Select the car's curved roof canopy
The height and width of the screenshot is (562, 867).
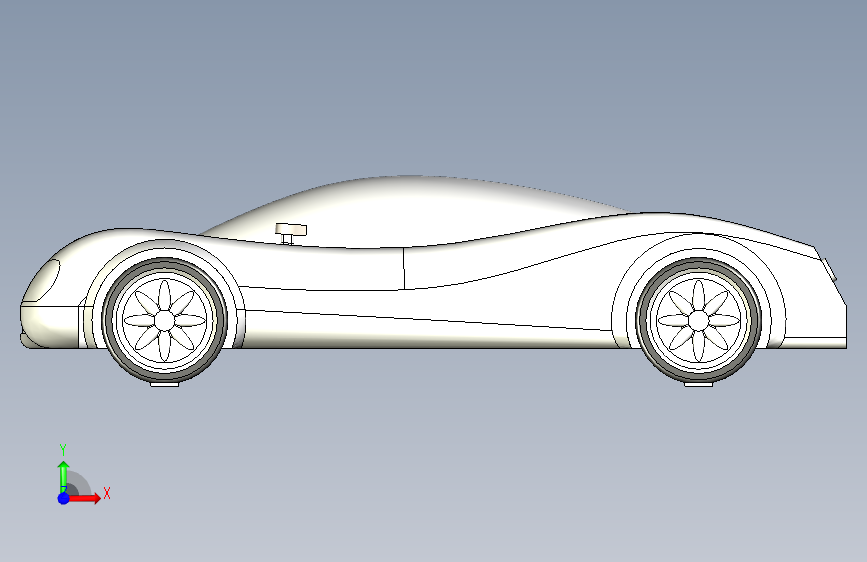pos(415,213)
